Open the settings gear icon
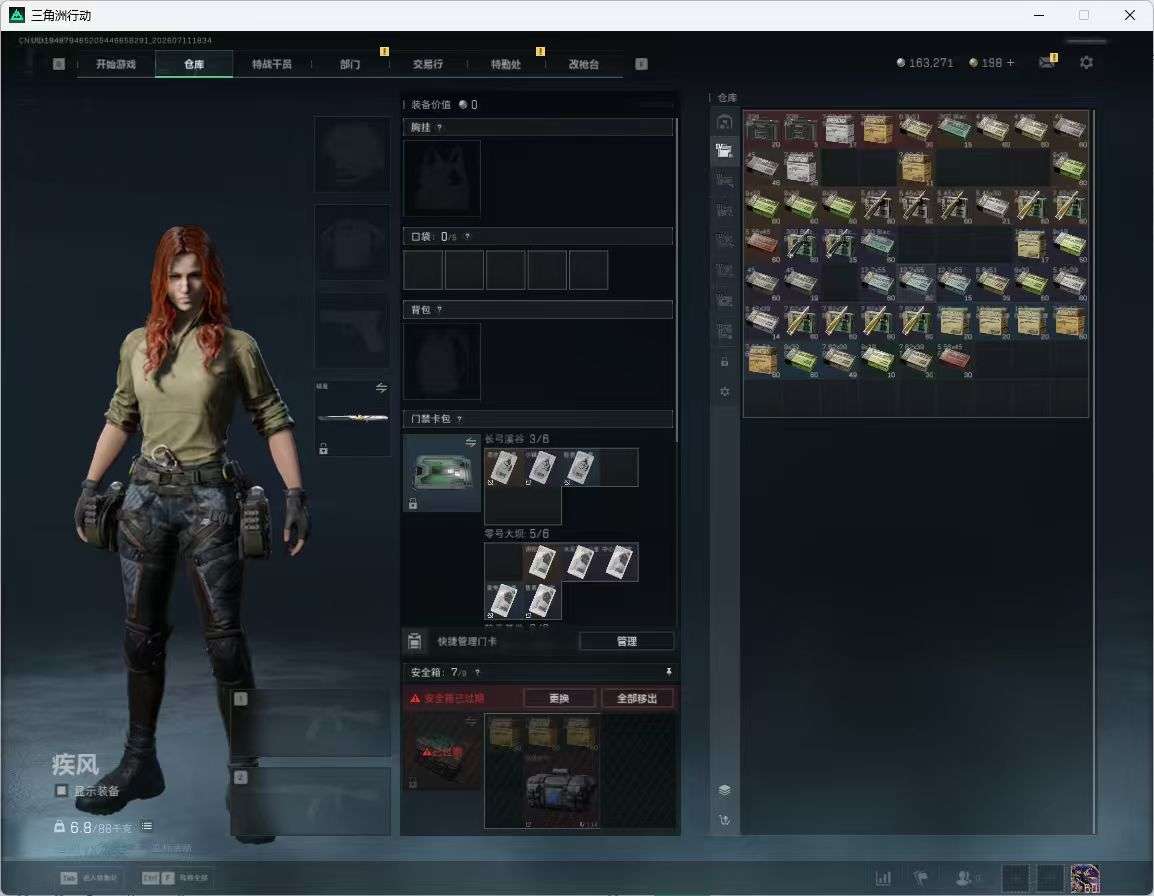The width and height of the screenshot is (1154, 896). click(1086, 63)
